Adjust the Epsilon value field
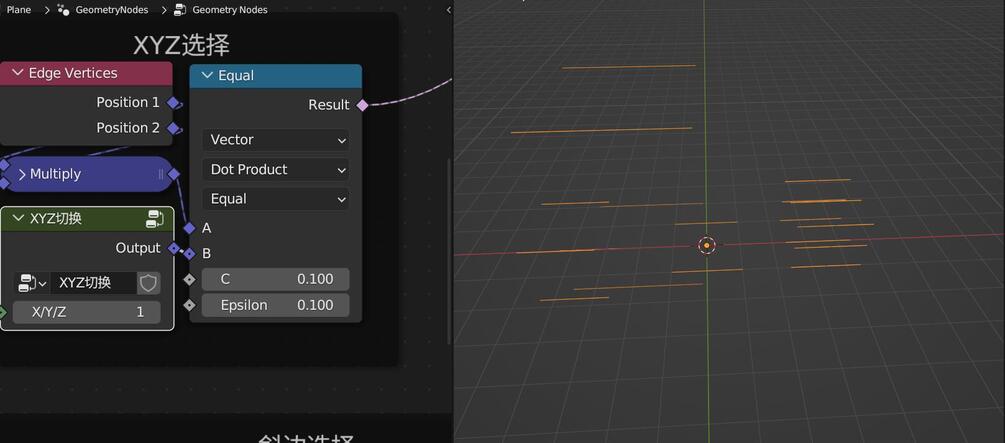Screen dimensions: 1005x443 coord(276,305)
